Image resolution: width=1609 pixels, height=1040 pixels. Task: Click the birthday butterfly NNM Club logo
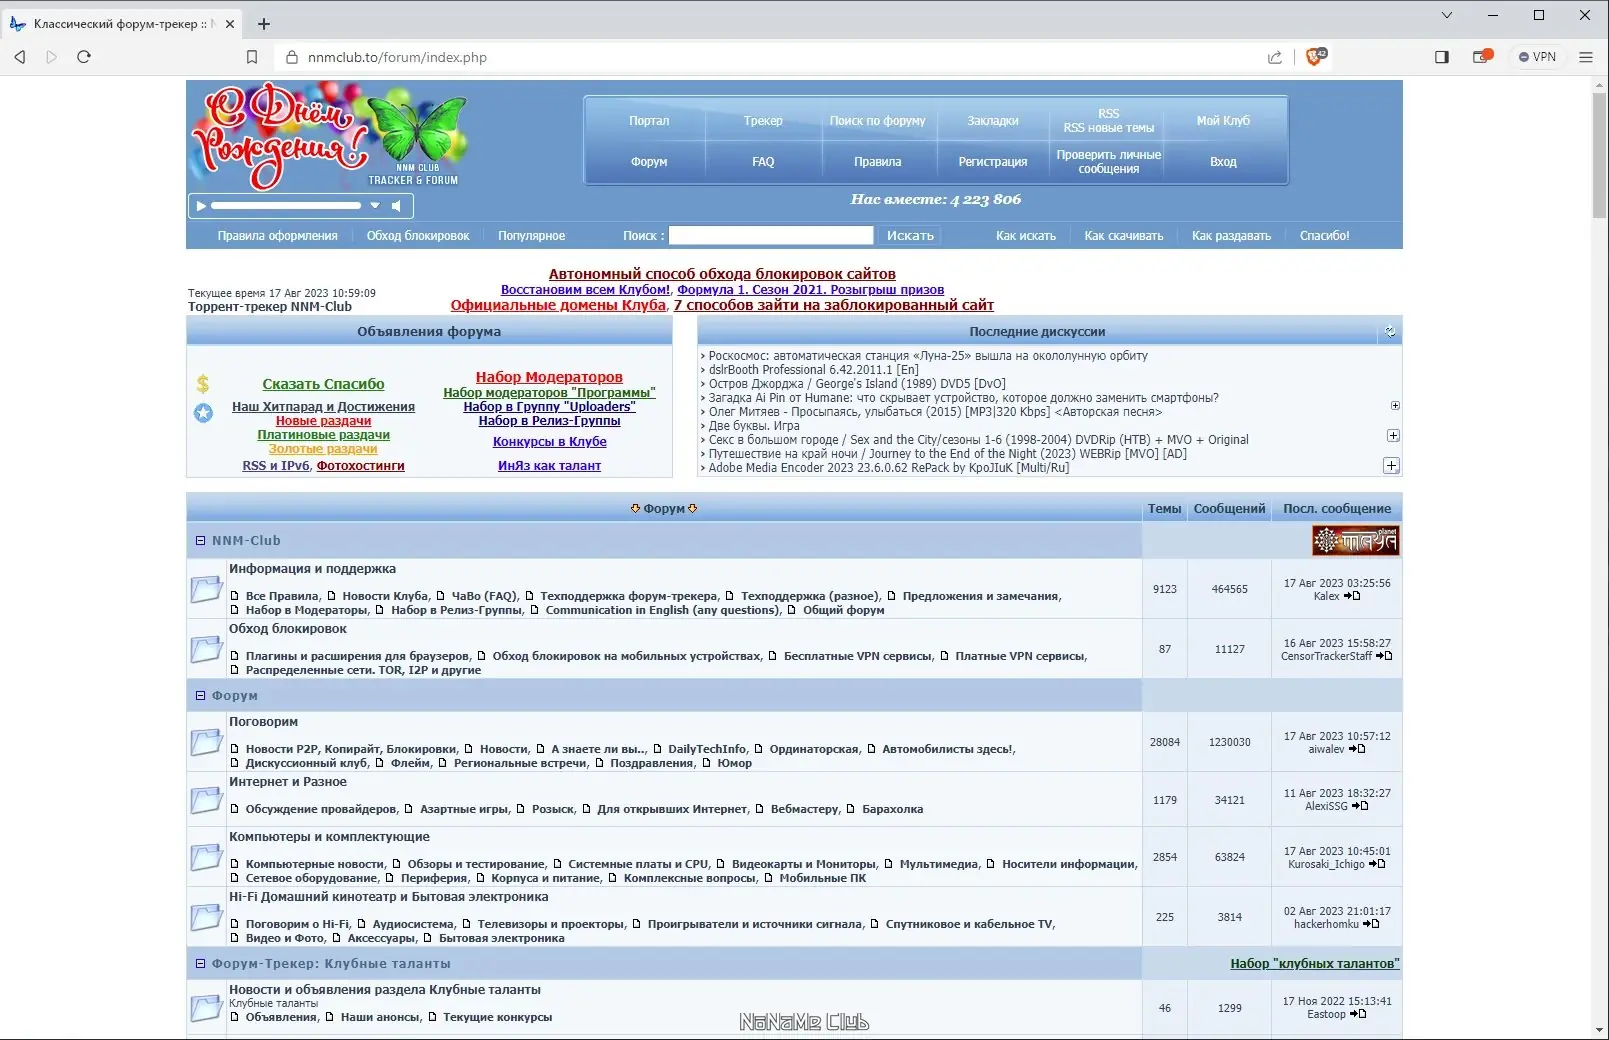click(330, 136)
